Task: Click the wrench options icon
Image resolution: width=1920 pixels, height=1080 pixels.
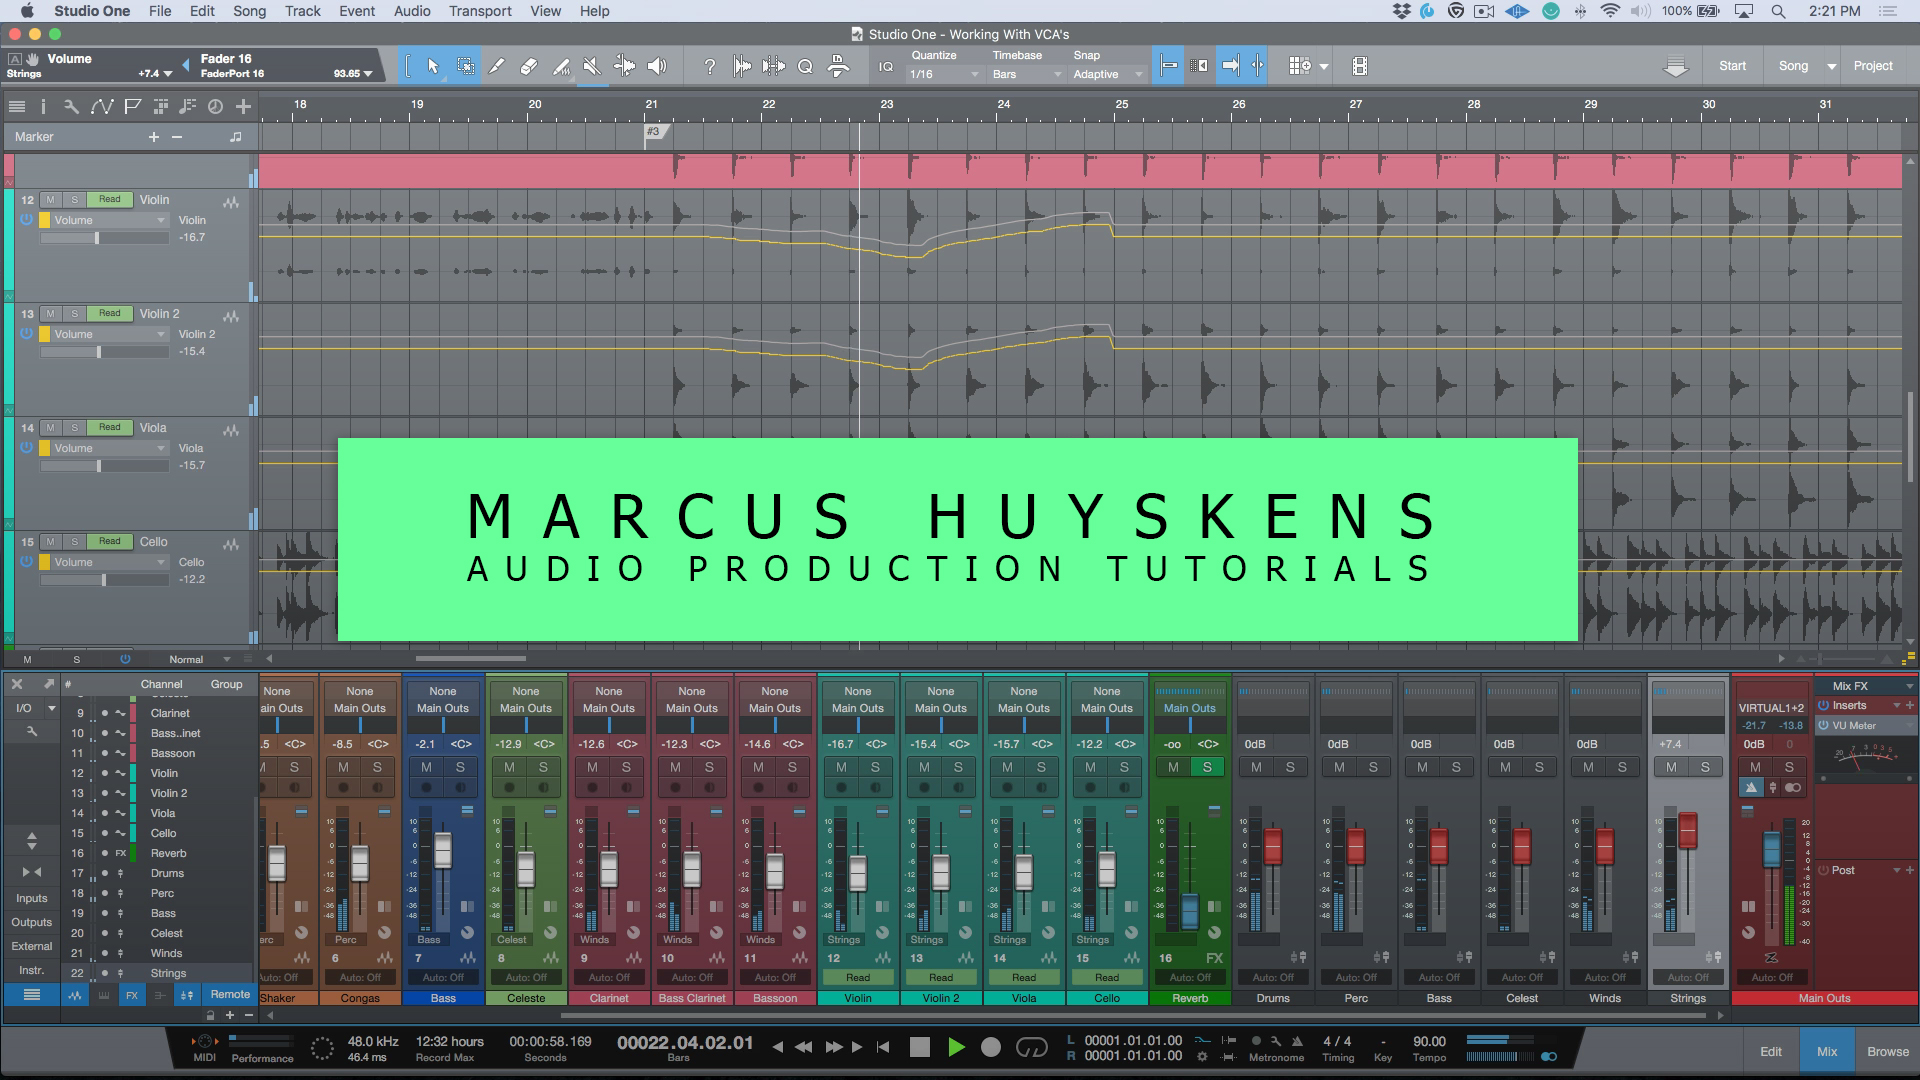Action: click(71, 106)
